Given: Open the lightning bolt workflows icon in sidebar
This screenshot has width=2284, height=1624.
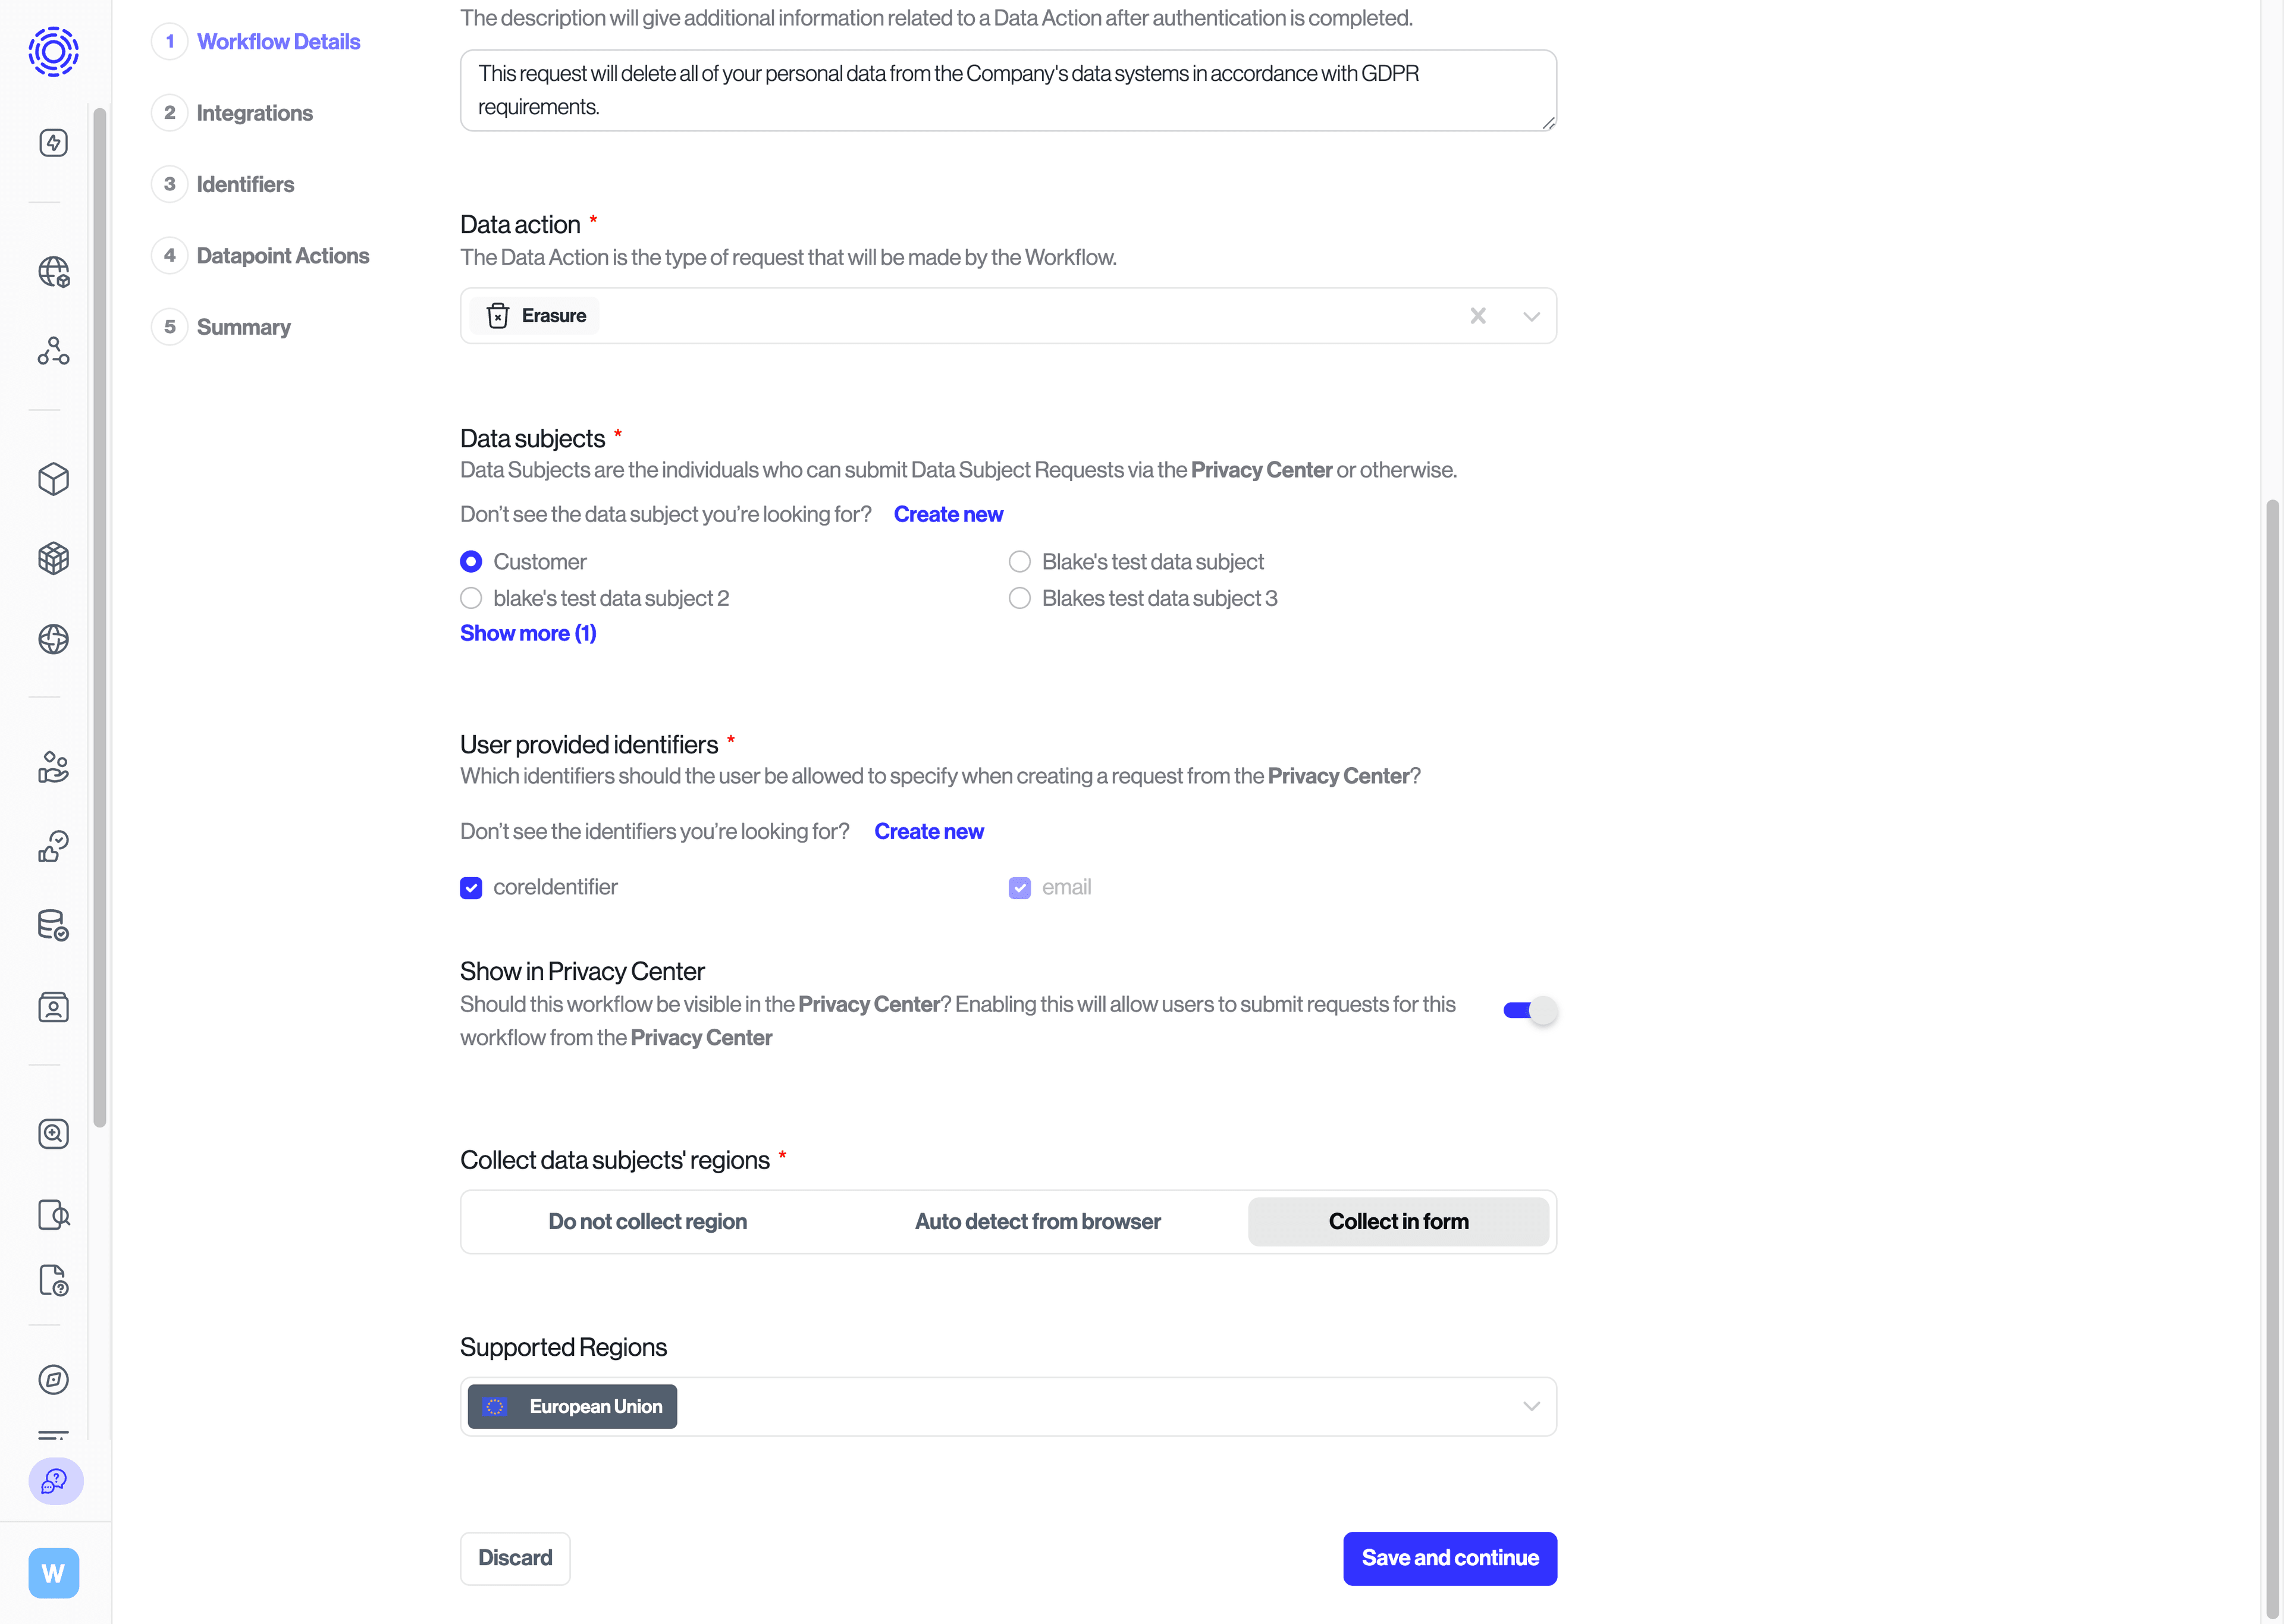Looking at the screenshot, I should pyautogui.click(x=53, y=142).
